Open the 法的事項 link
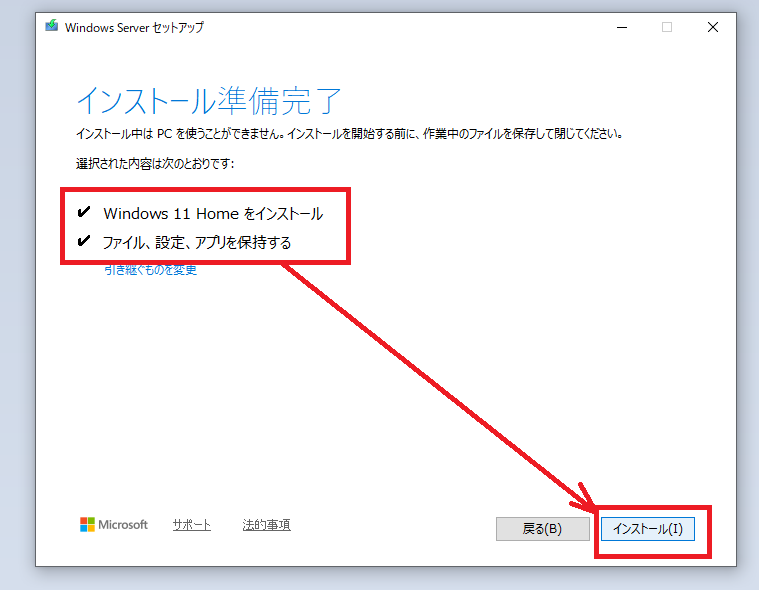The width and height of the screenshot is (759, 590). pyautogui.click(x=266, y=525)
